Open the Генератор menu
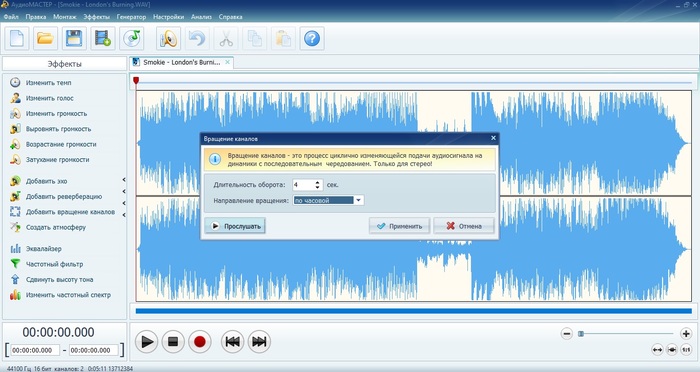The image size is (700, 372). coord(131,17)
